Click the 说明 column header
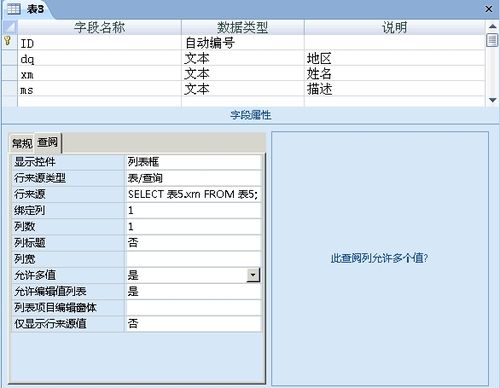This screenshot has width=500, height=388. [x=395, y=27]
